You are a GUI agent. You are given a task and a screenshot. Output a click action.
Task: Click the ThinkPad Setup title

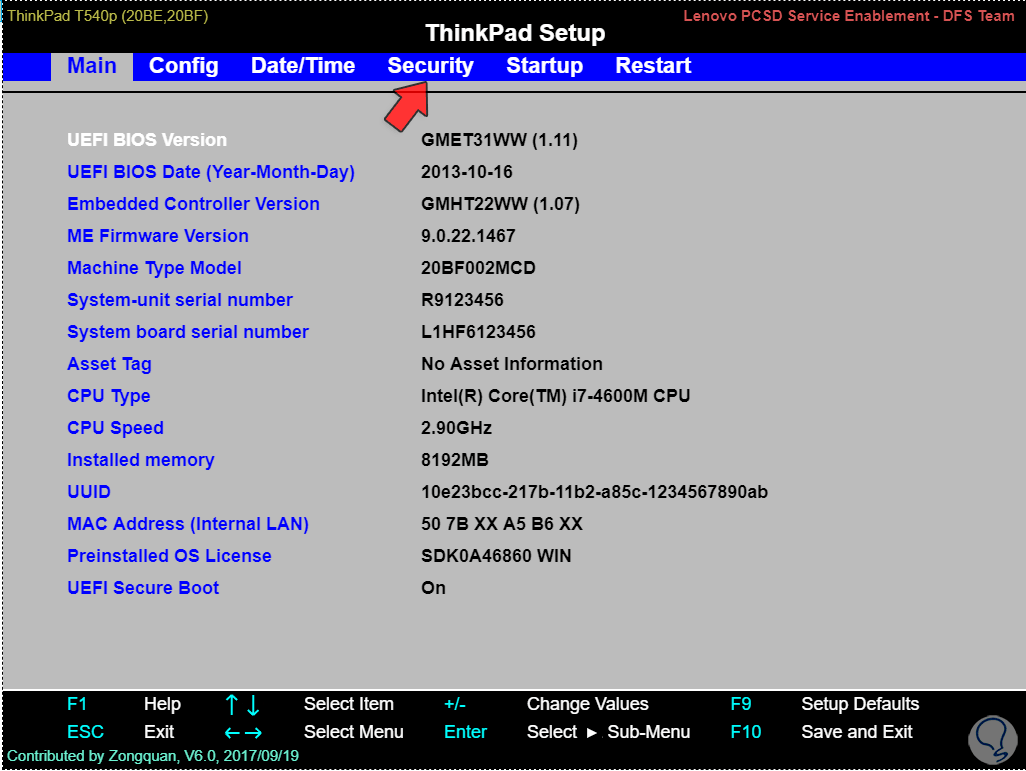point(515,33)
